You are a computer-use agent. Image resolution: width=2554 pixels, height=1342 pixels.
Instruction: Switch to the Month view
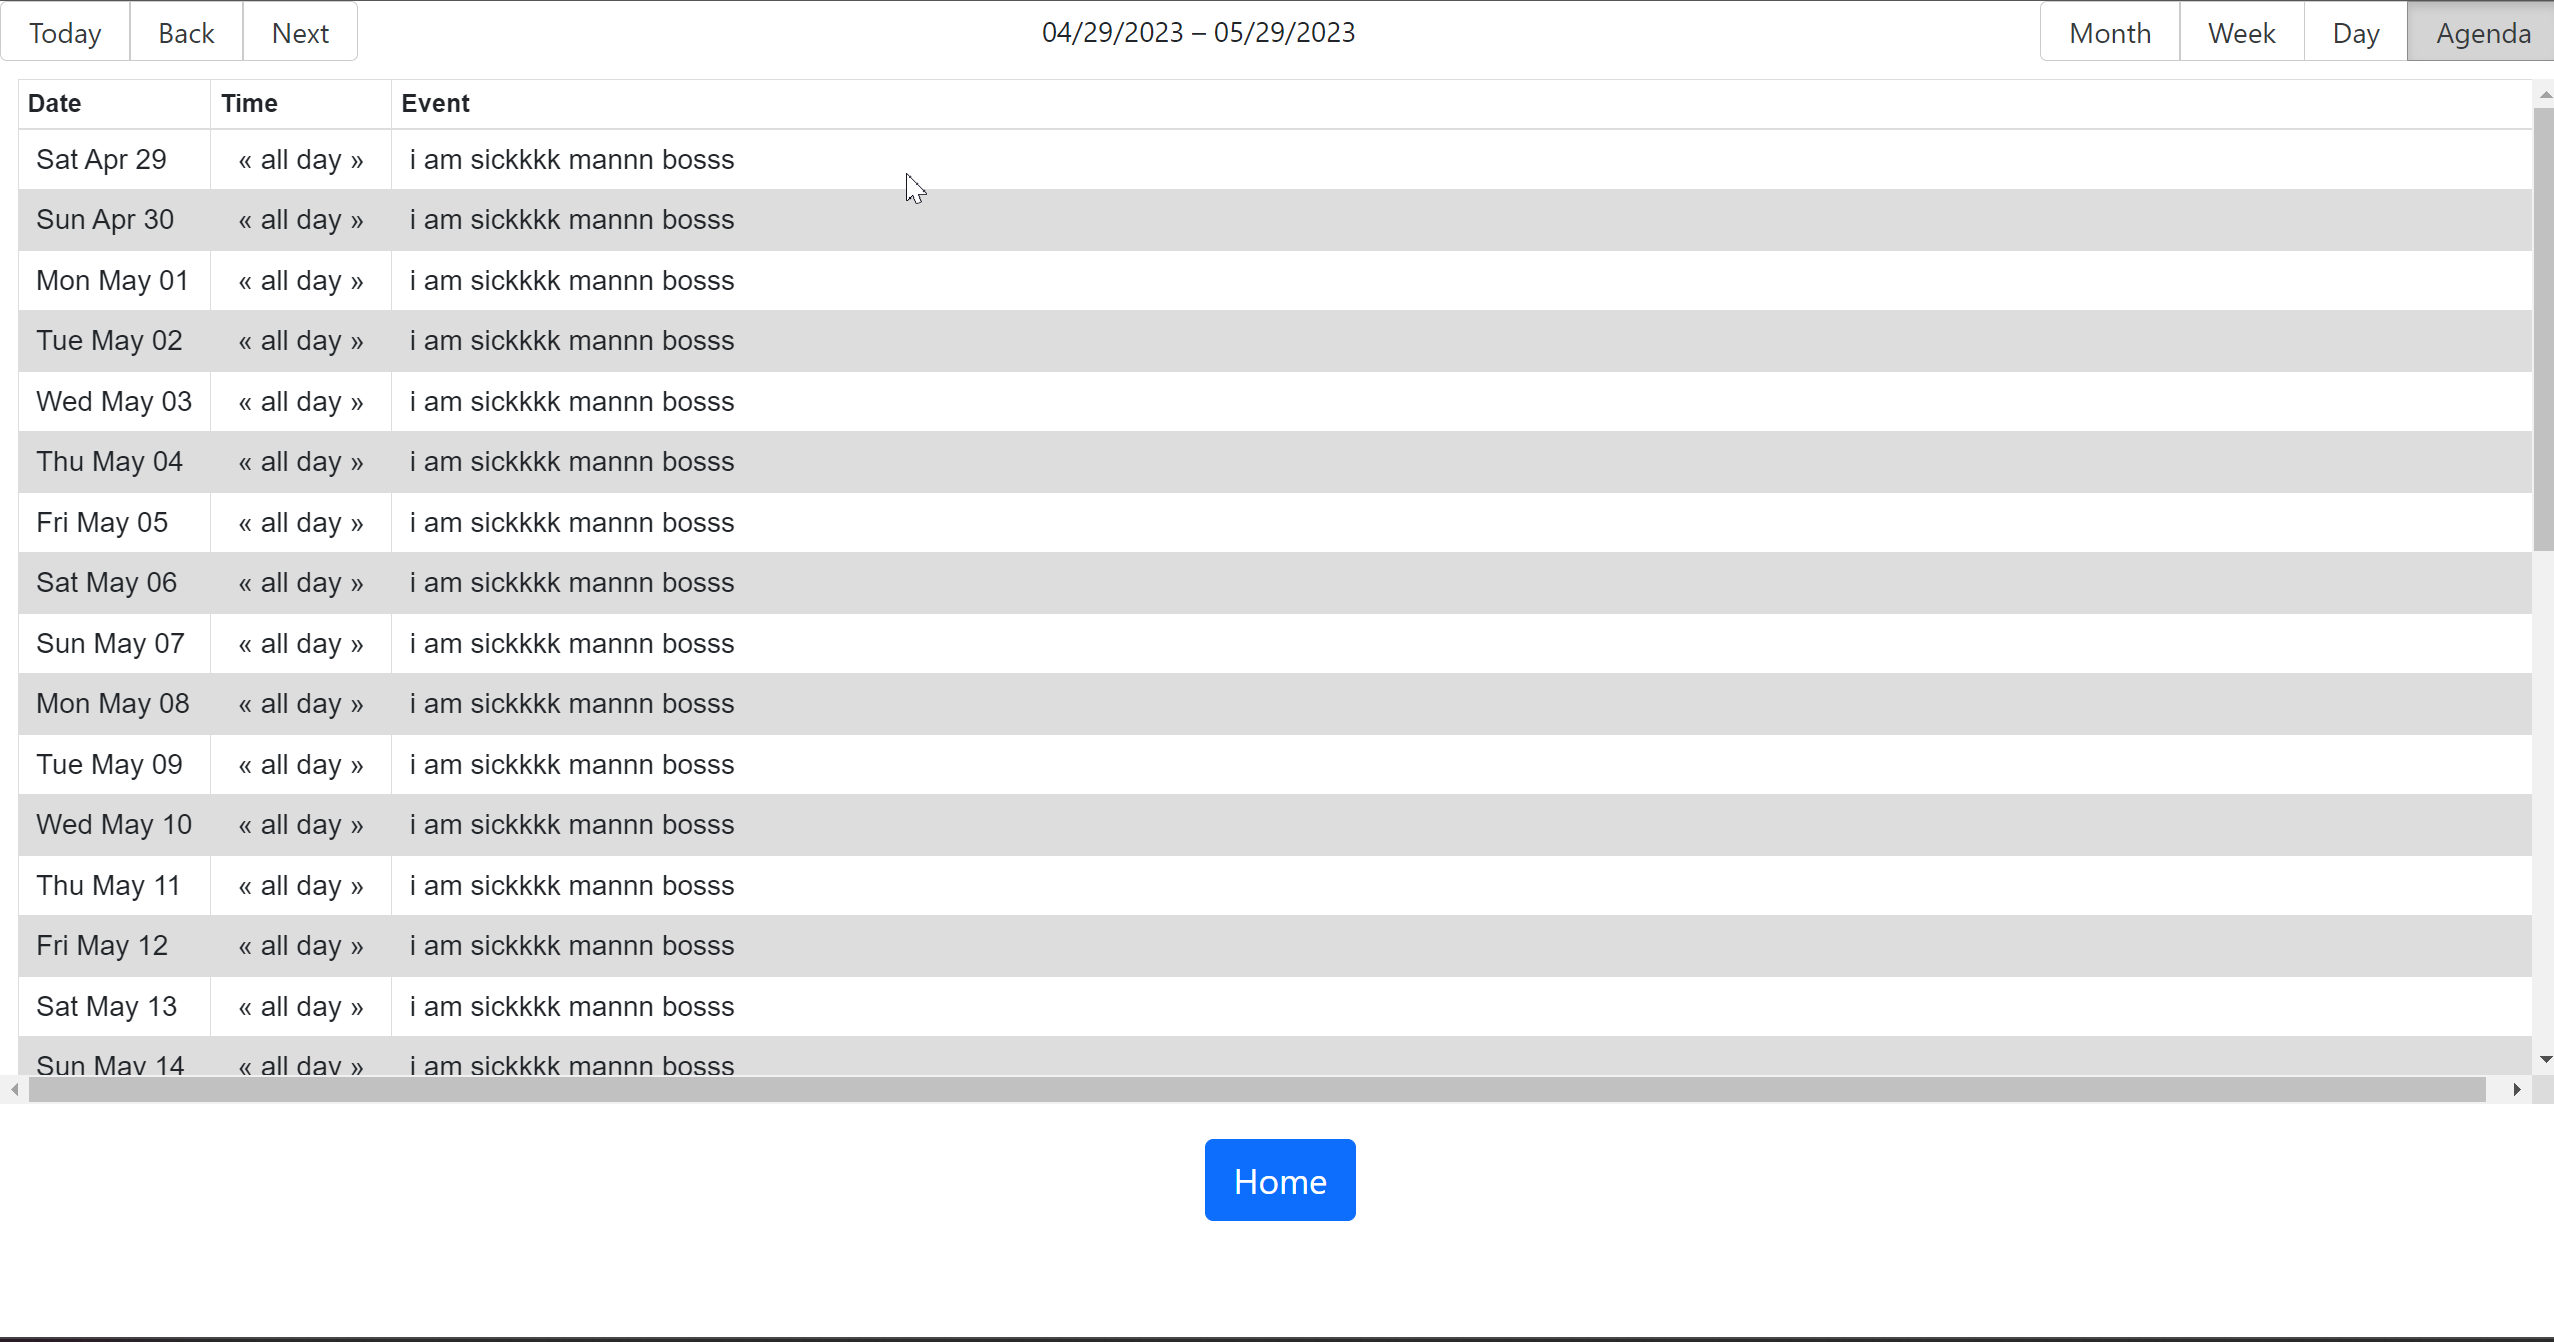[2109, 31]
